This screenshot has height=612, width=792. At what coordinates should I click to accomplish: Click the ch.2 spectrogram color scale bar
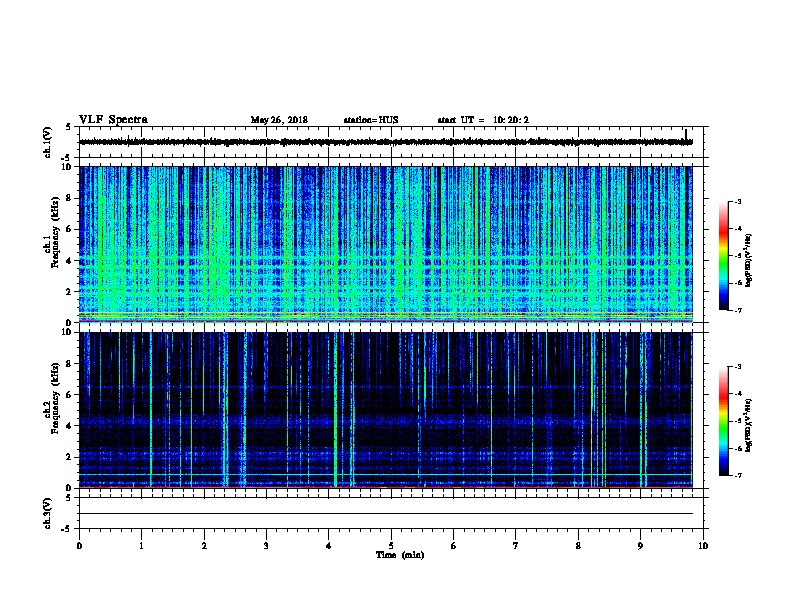tap(724, 421)
